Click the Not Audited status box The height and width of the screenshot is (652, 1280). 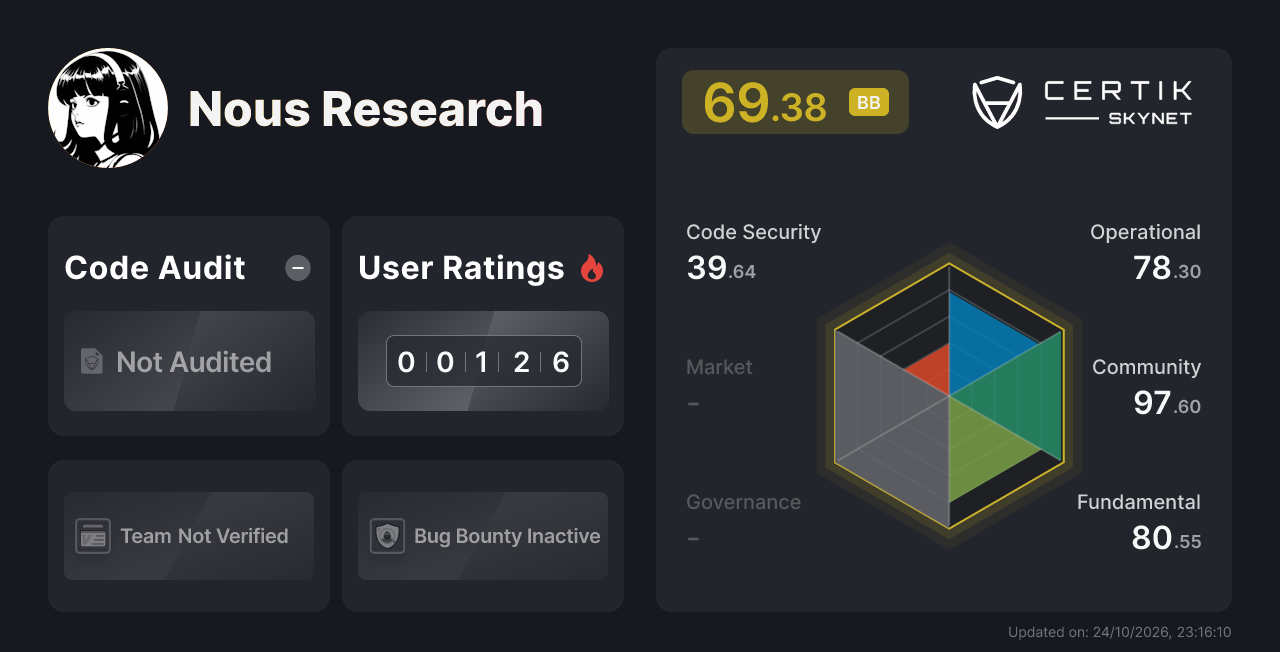coord(189,361)
